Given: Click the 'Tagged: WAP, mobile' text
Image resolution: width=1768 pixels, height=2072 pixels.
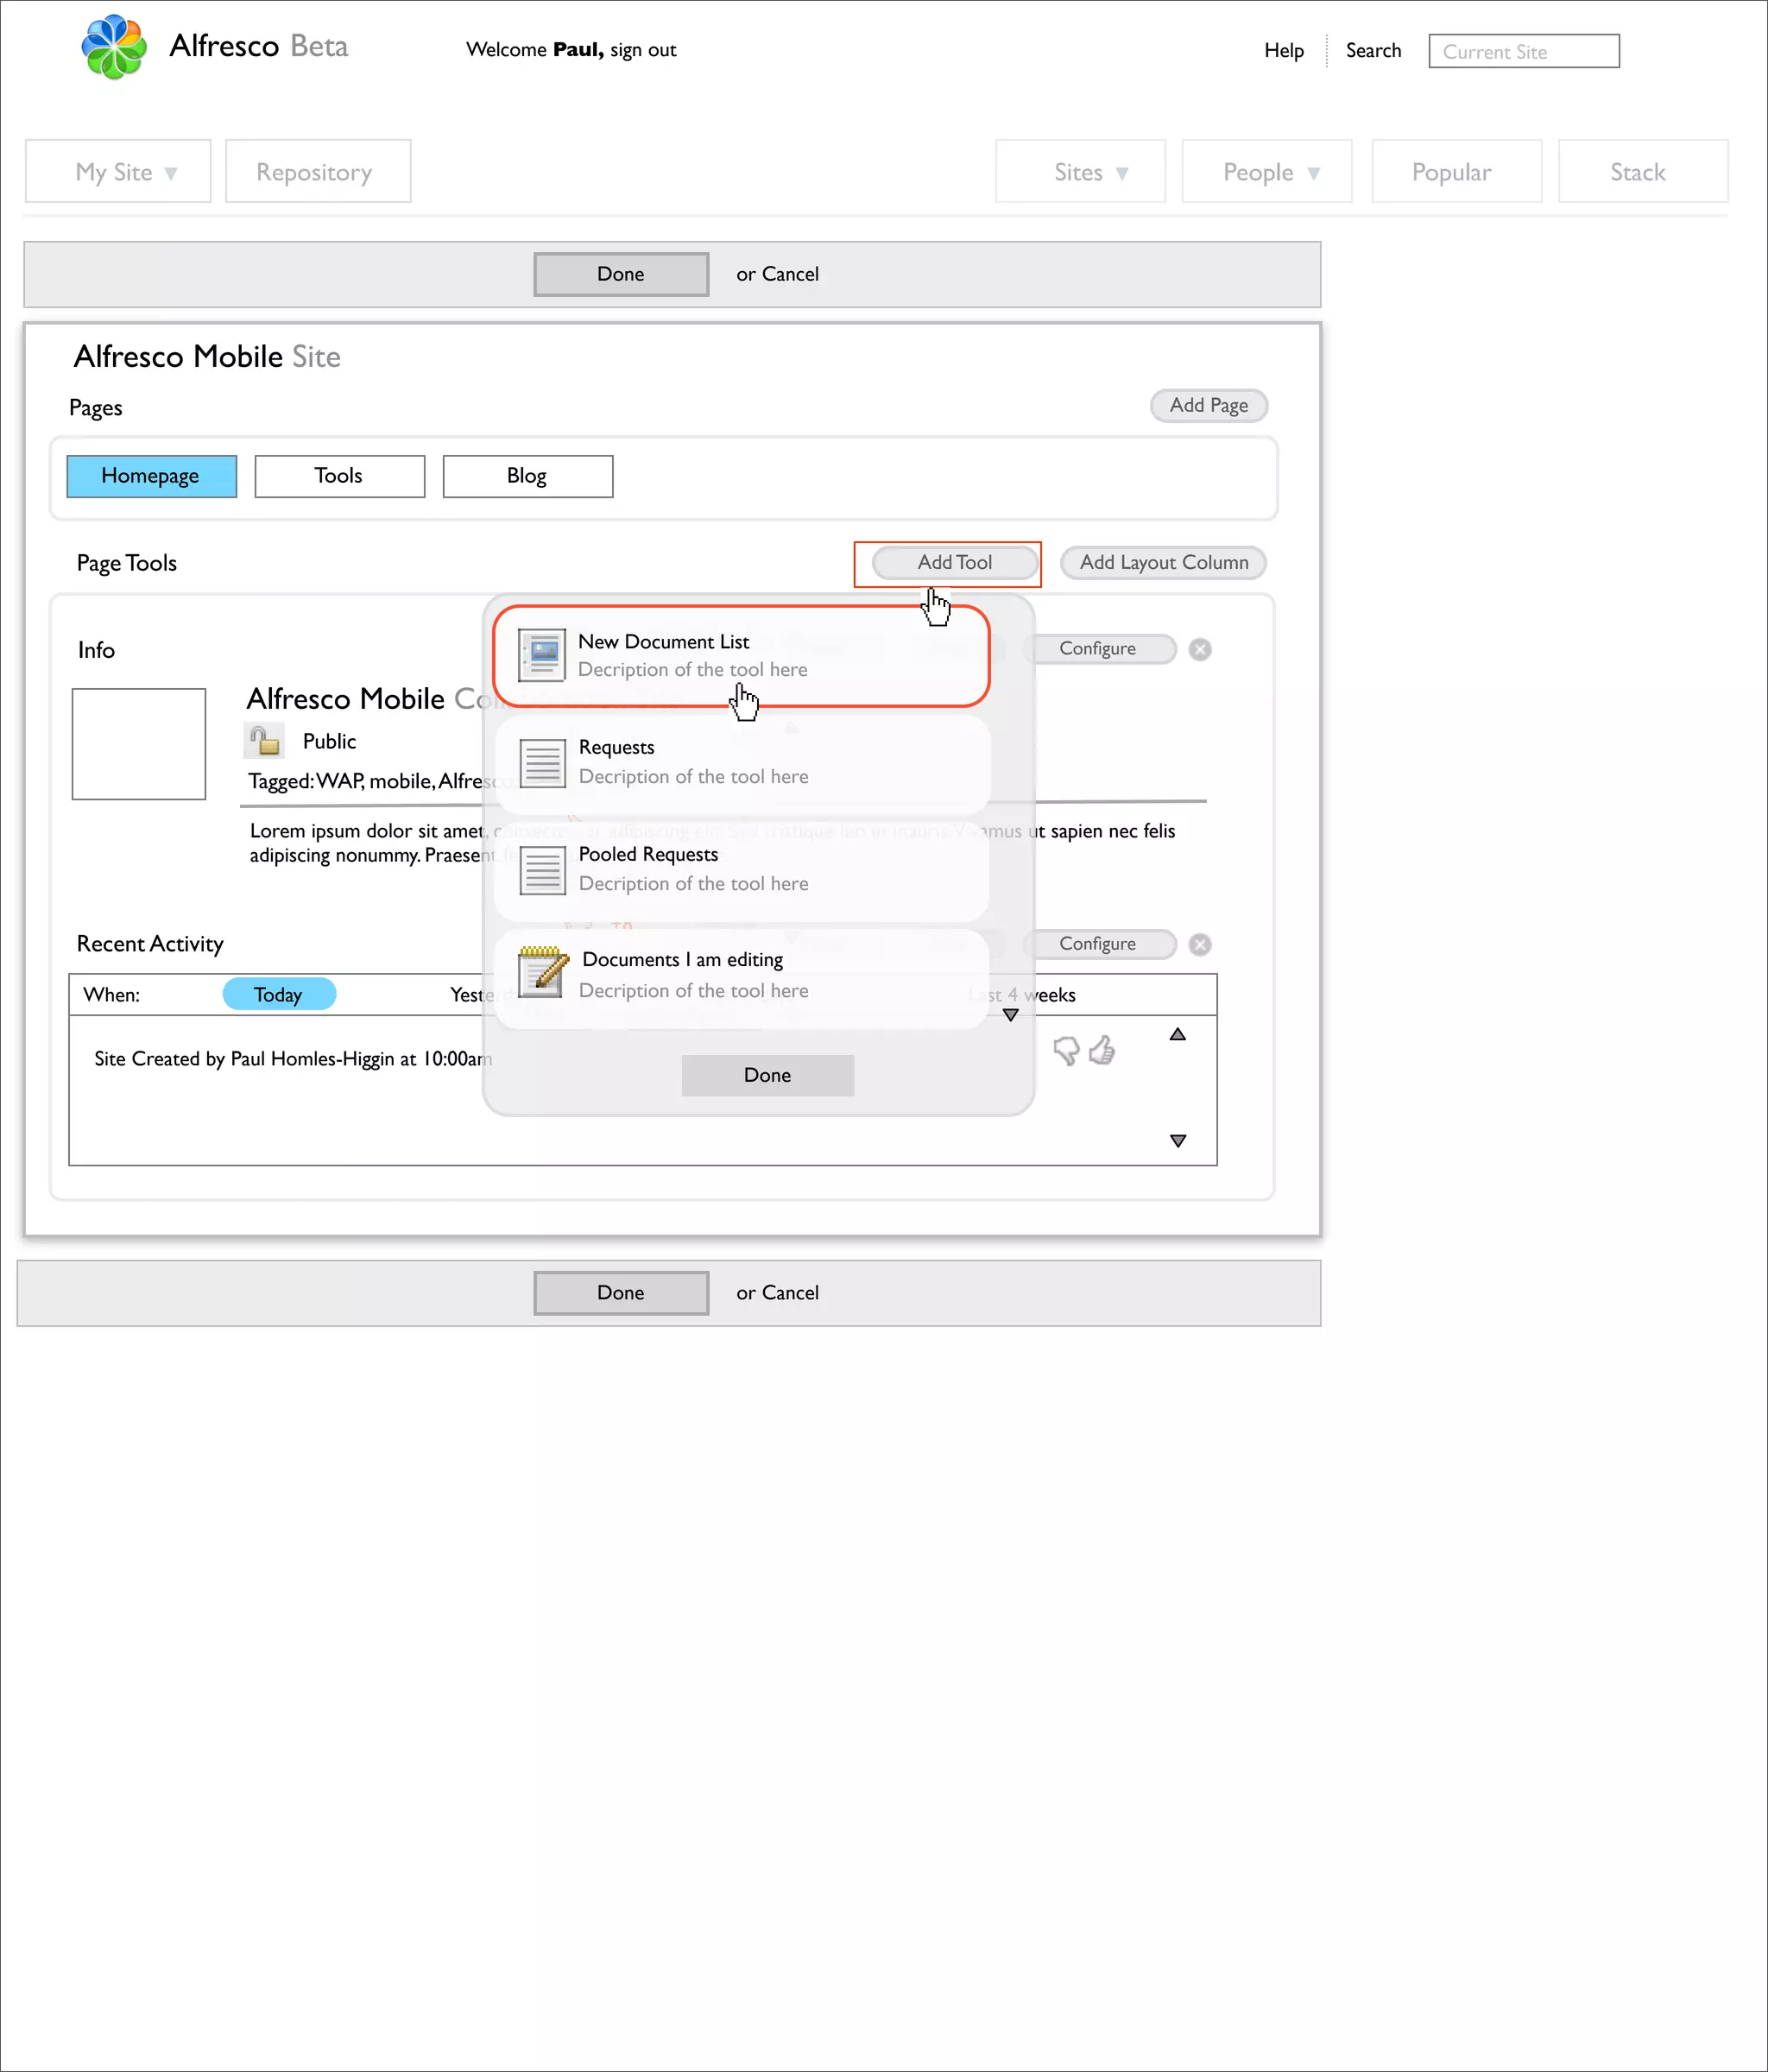Looking at the screenshot, I should 340,781.
